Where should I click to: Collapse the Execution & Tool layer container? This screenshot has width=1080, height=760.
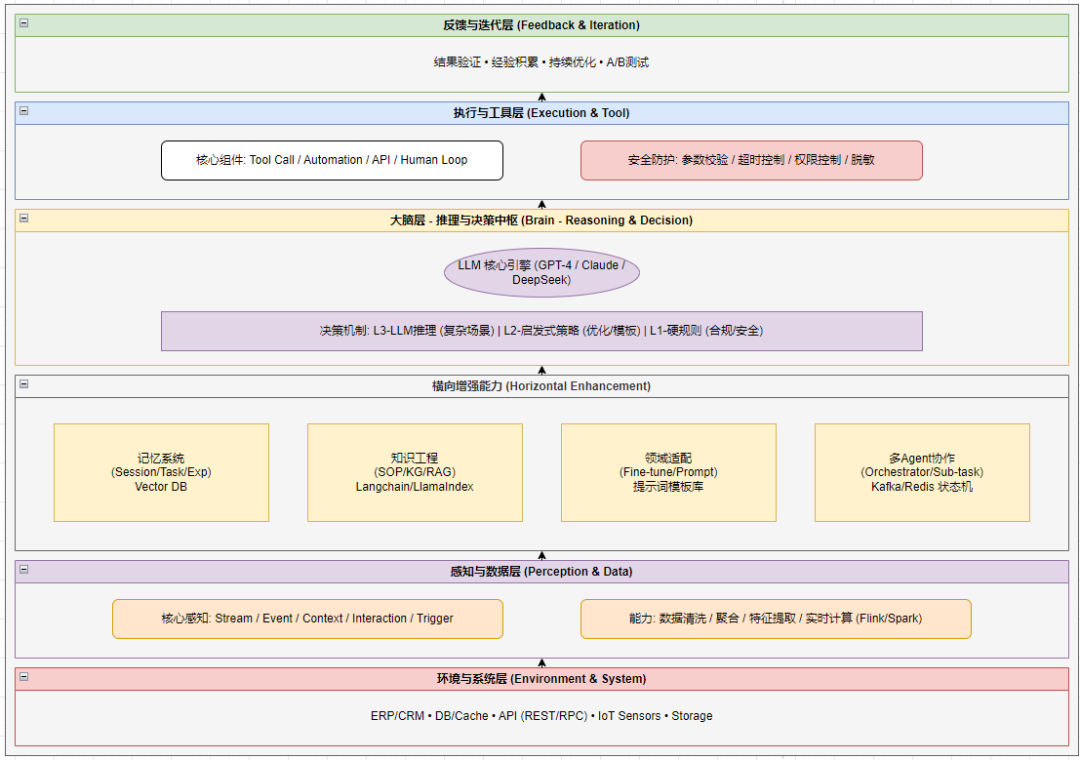pyautogui.click(x=24, y=112)
